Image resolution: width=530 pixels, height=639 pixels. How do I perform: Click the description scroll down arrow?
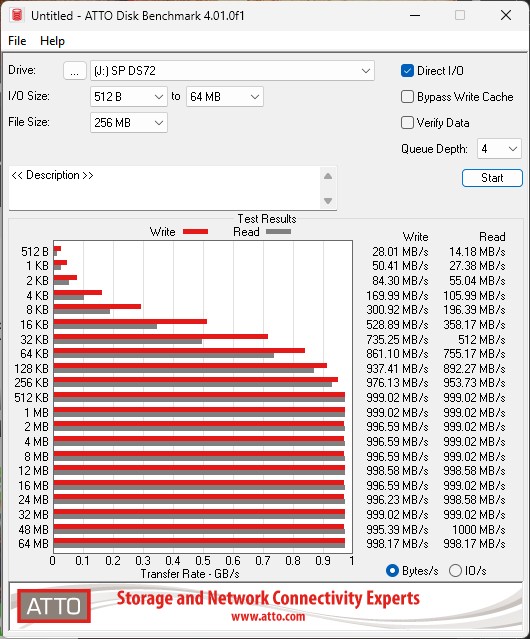(328, 201)
